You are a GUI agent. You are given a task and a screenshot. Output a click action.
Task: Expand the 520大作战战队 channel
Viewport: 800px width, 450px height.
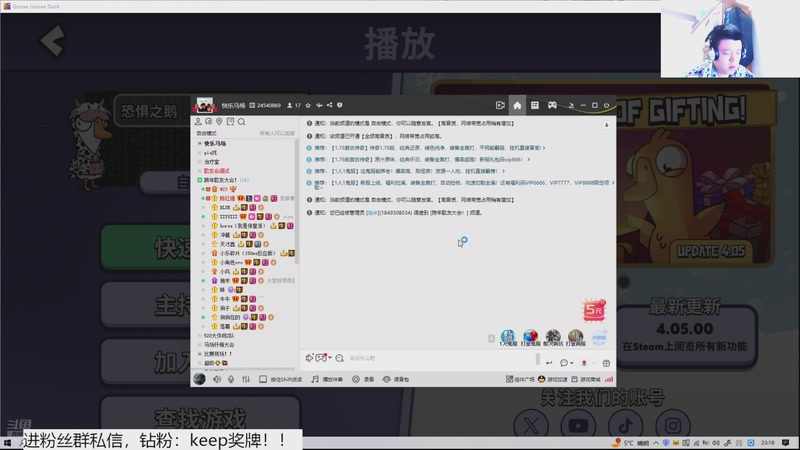[199, 336]
